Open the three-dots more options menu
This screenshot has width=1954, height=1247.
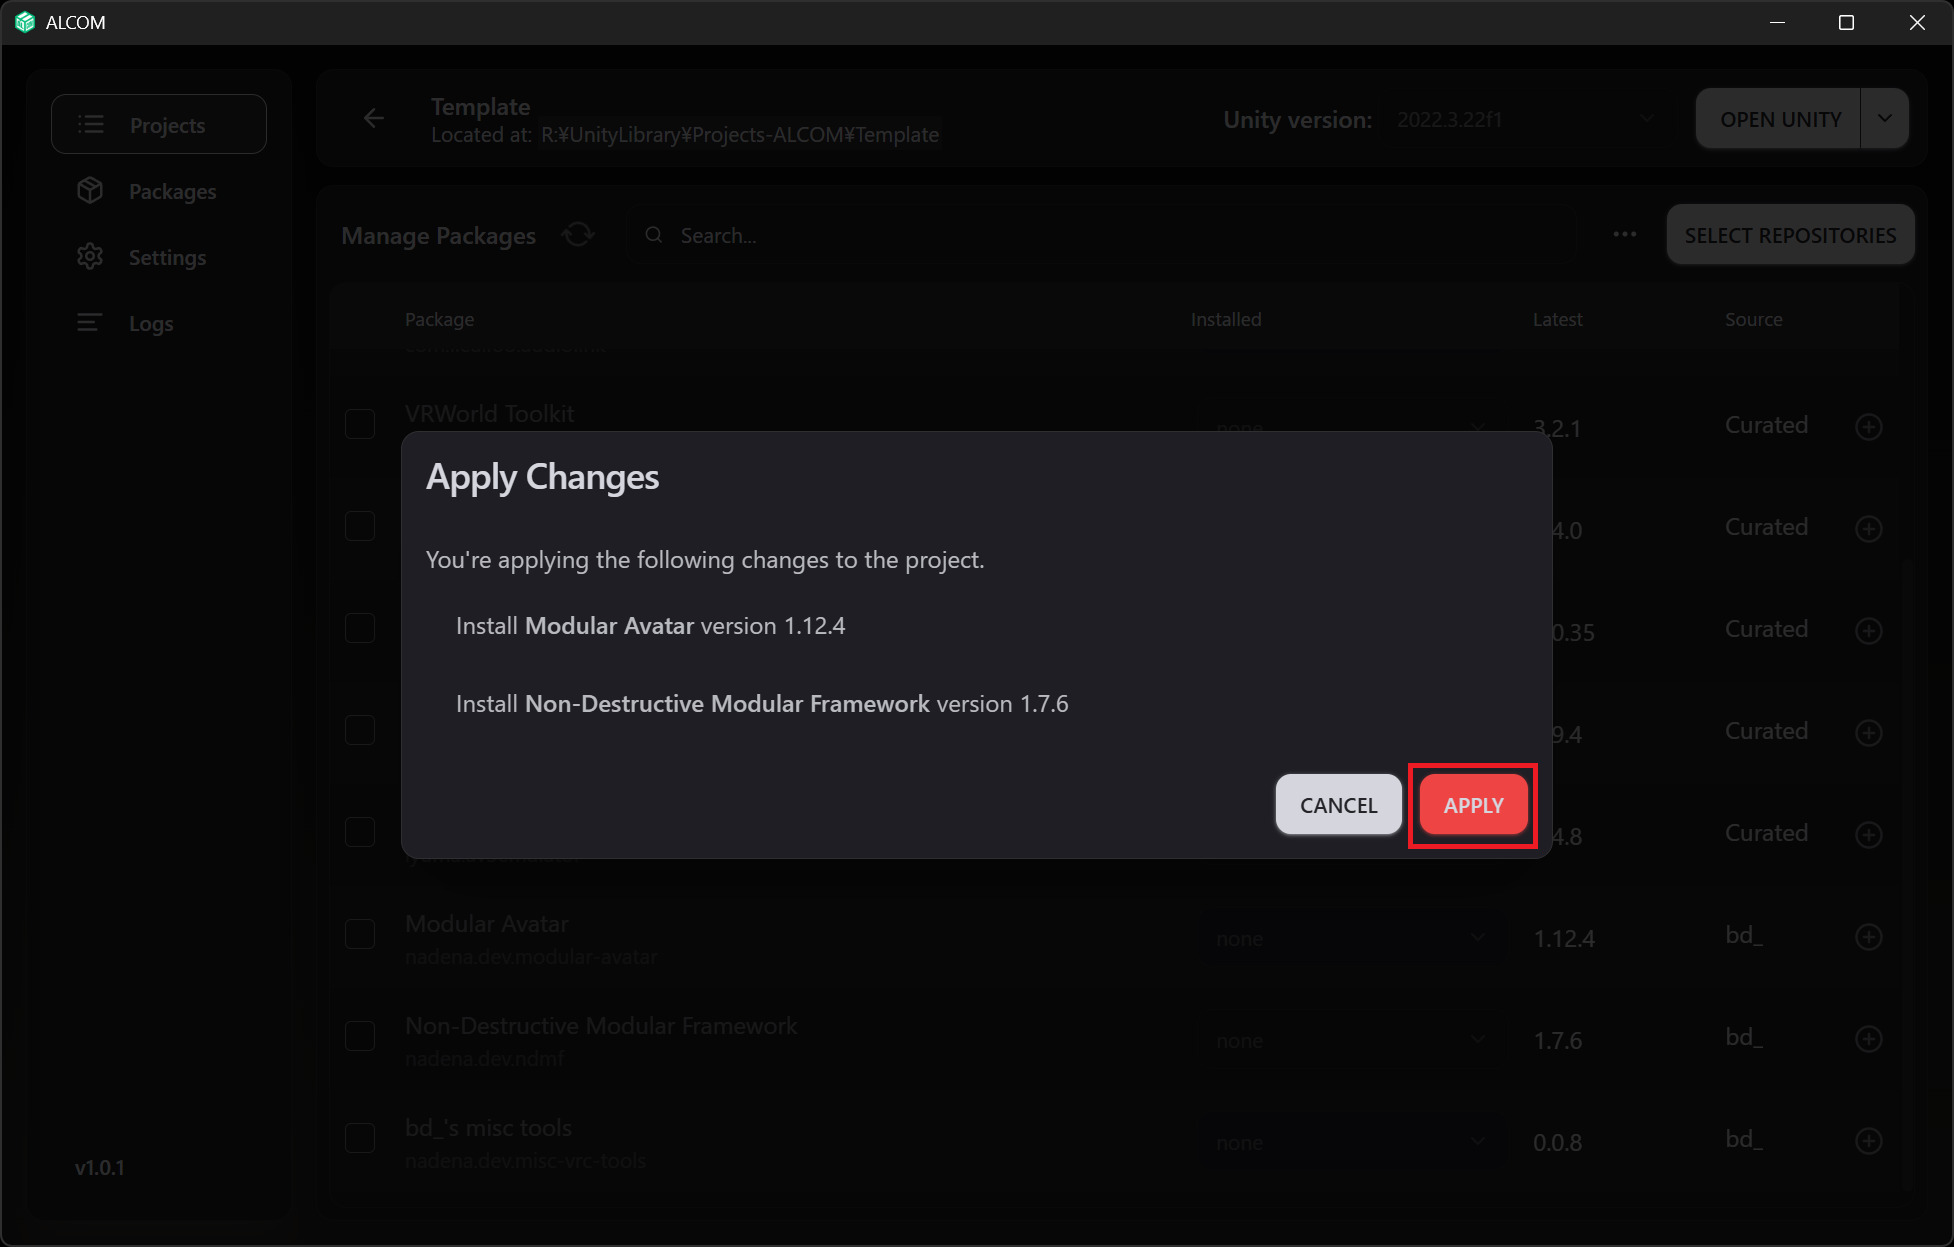point(1625,234)
